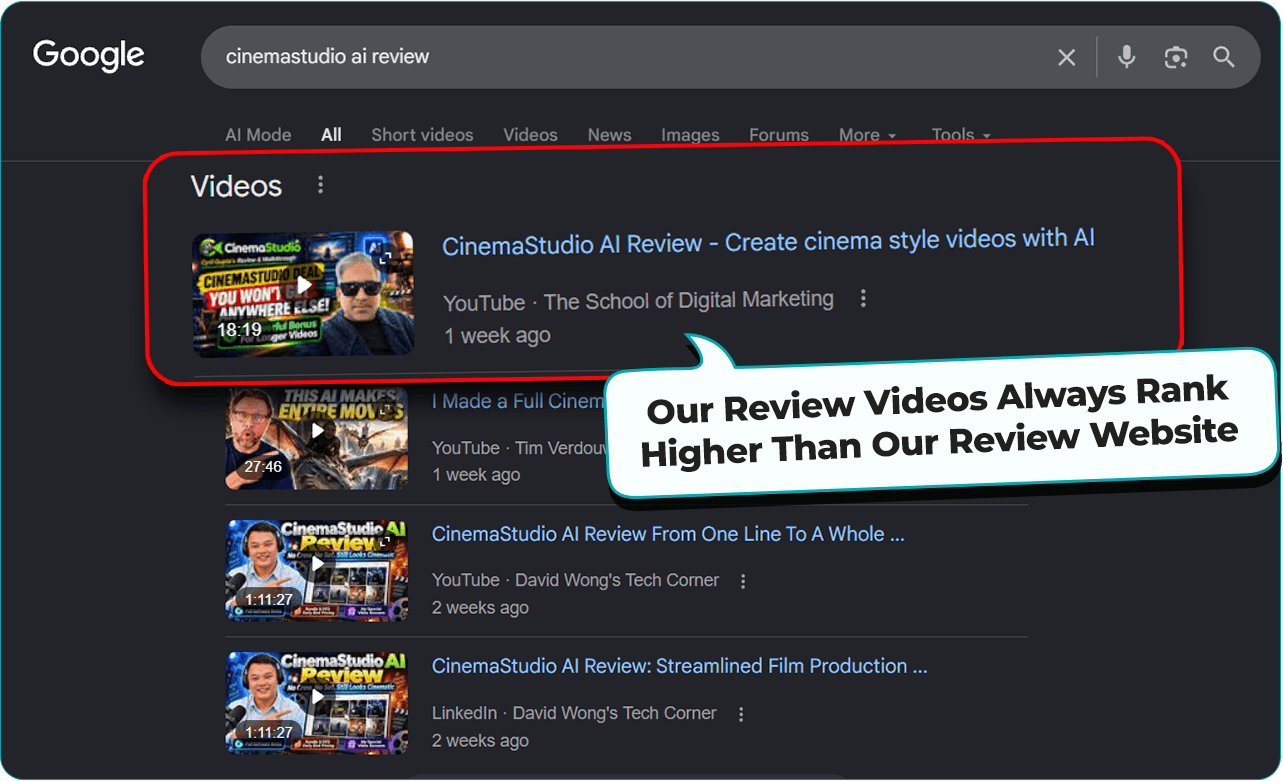Open 'CinemaStudio AI Review: Streamlined Film Production' link
The image size is (1283, 781).
tap(680, 666)
